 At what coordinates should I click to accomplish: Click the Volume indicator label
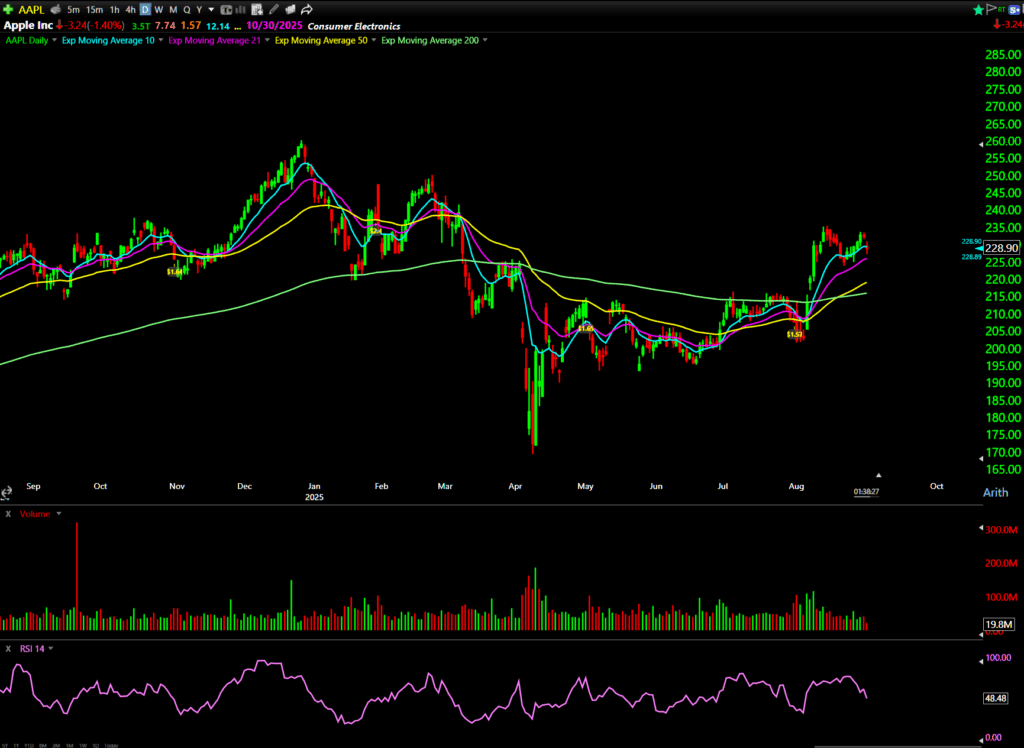[35, 514]
